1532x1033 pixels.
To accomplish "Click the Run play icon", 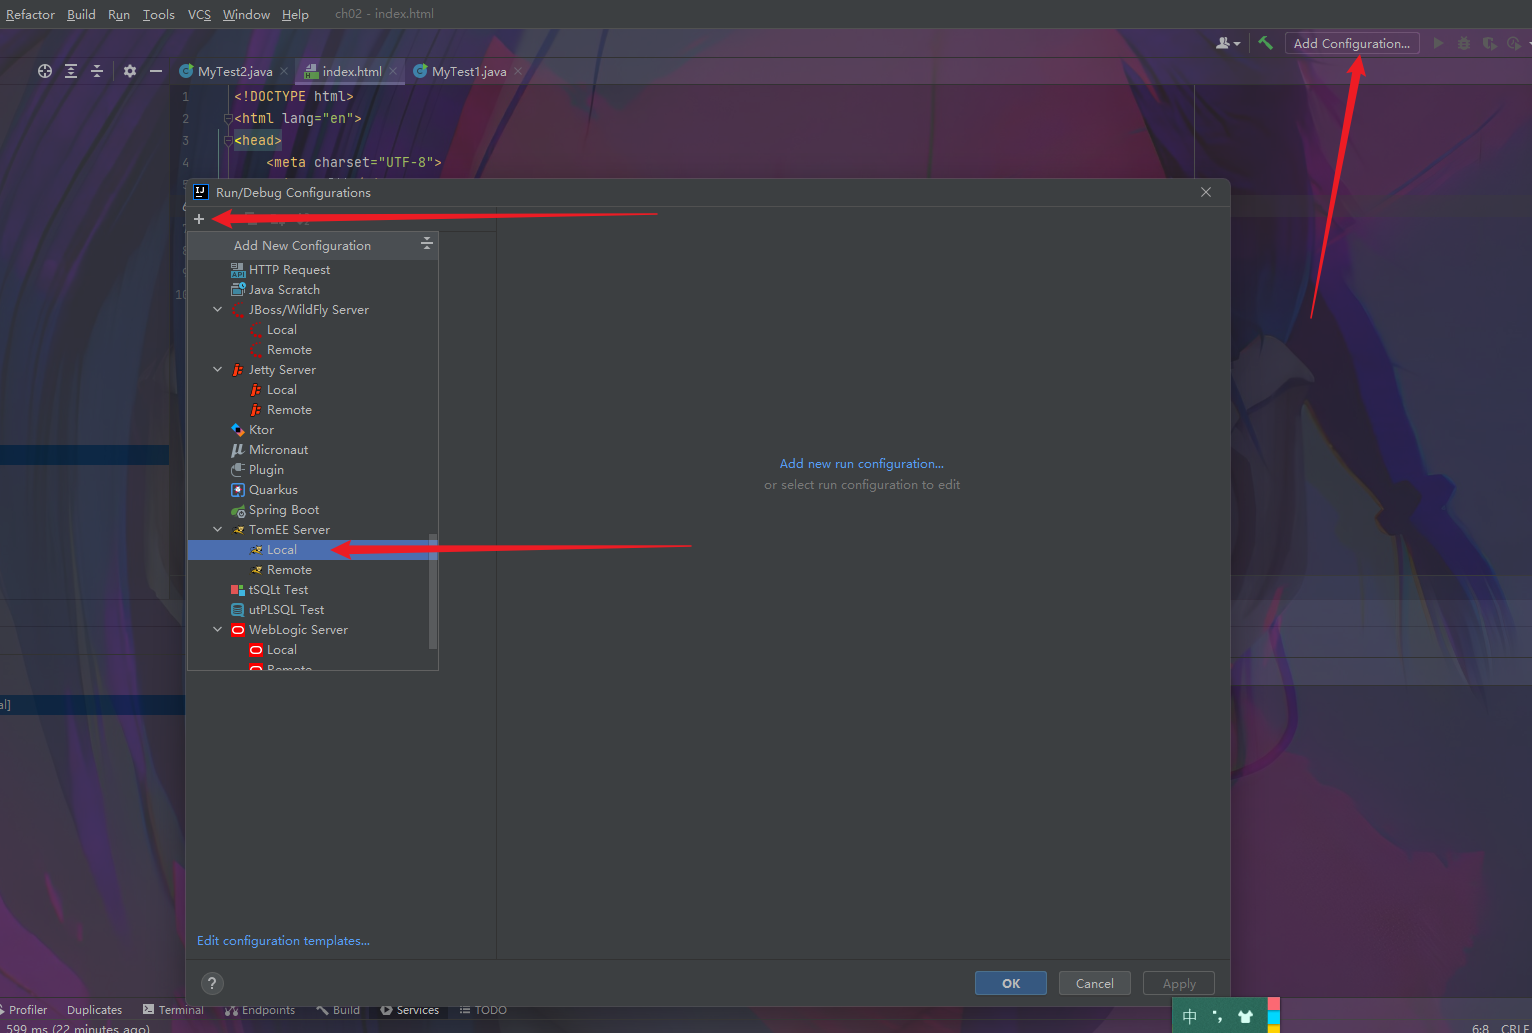I will coord(1438,43).
